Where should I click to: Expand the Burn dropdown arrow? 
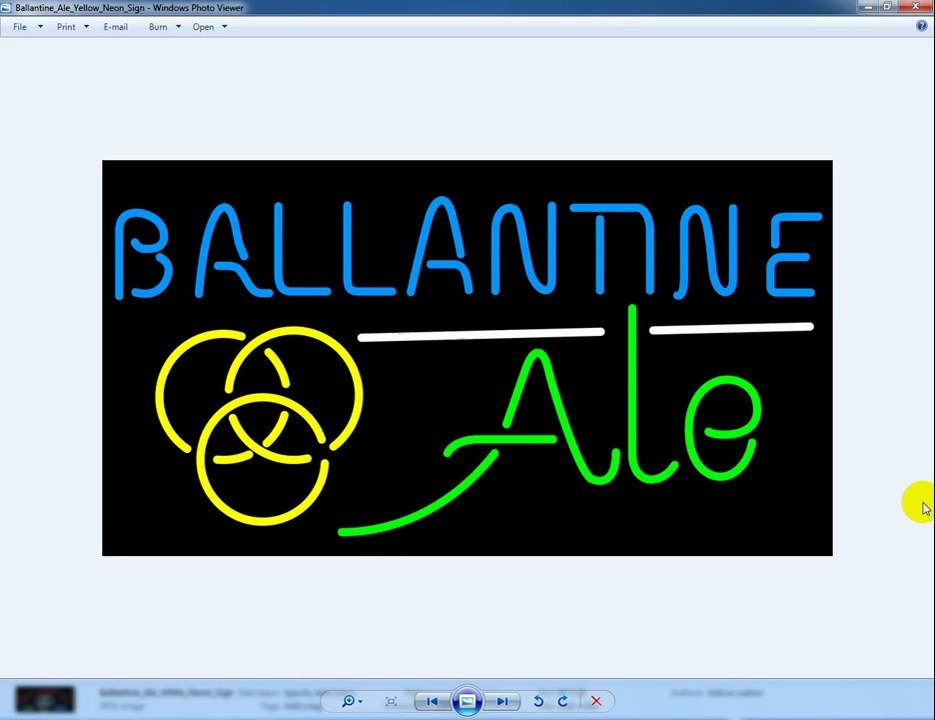tap(178, 27)
